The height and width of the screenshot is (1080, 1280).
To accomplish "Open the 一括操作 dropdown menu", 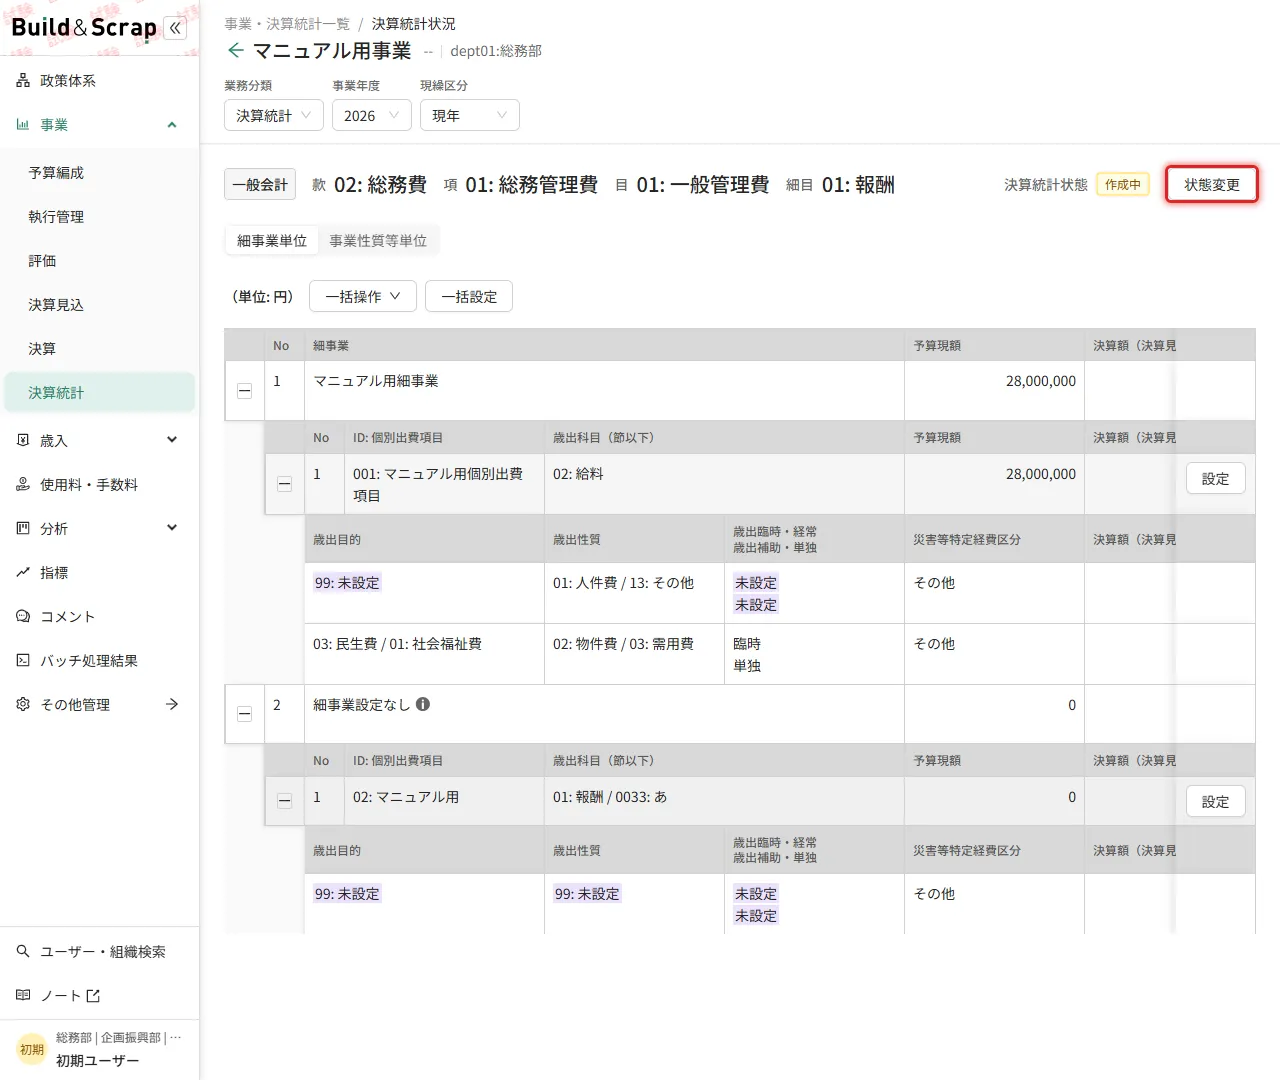I will [x=363, y=297].
